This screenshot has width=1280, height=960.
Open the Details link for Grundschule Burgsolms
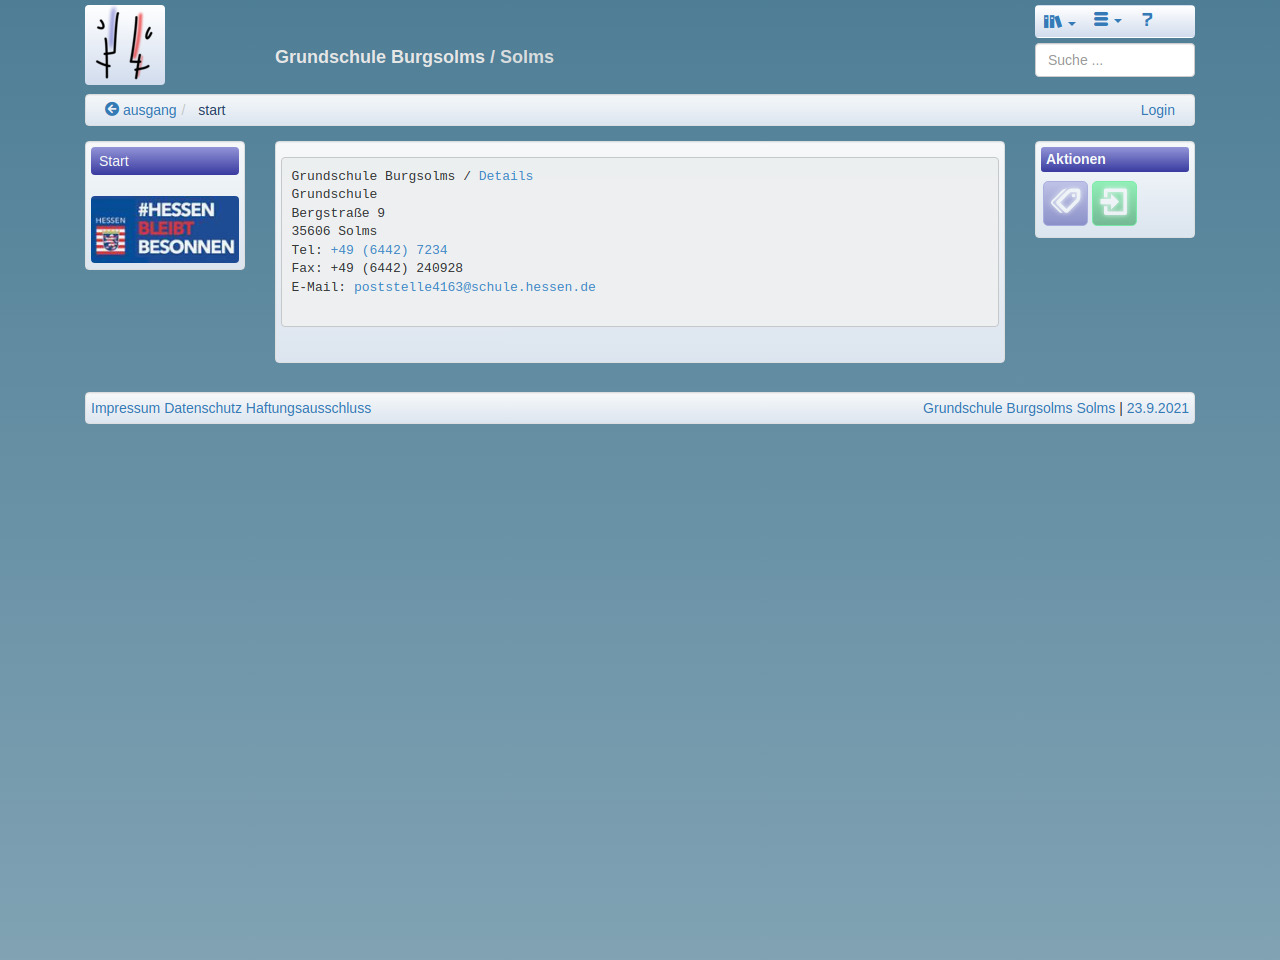coord(505,176)
